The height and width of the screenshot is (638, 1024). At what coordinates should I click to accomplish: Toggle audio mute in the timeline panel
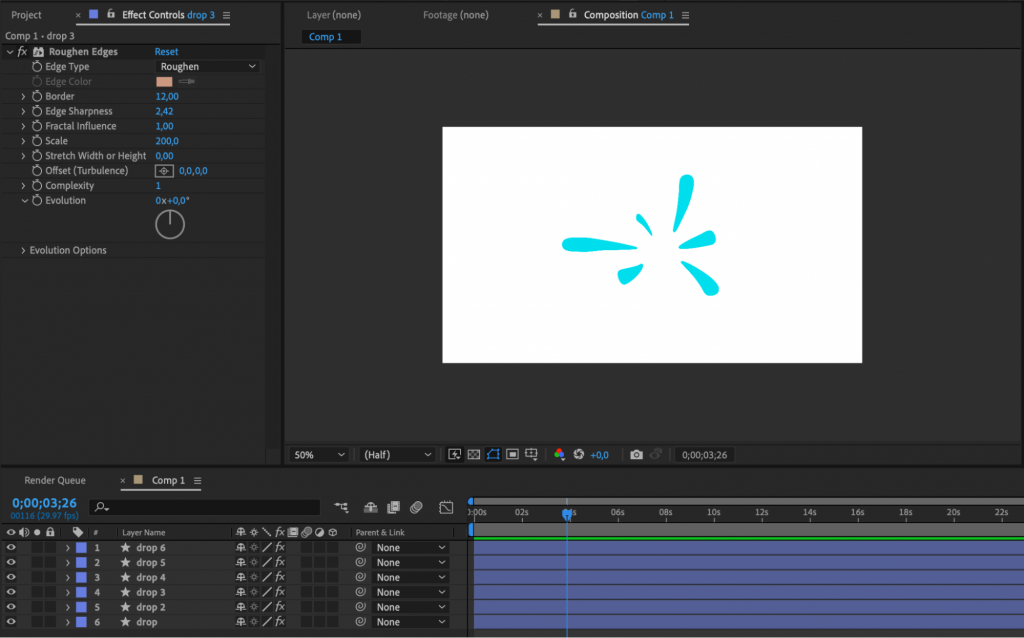coord(24,532)
